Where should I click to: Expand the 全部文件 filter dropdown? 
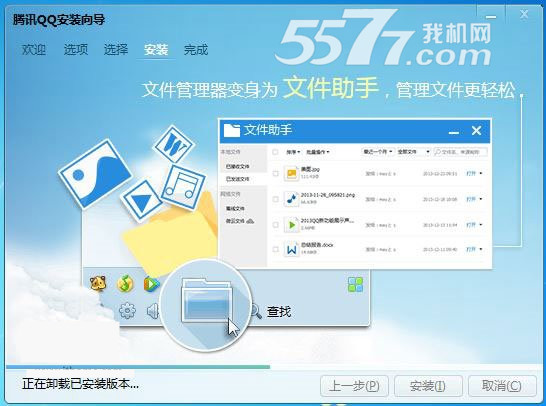[x=413, y=152]
